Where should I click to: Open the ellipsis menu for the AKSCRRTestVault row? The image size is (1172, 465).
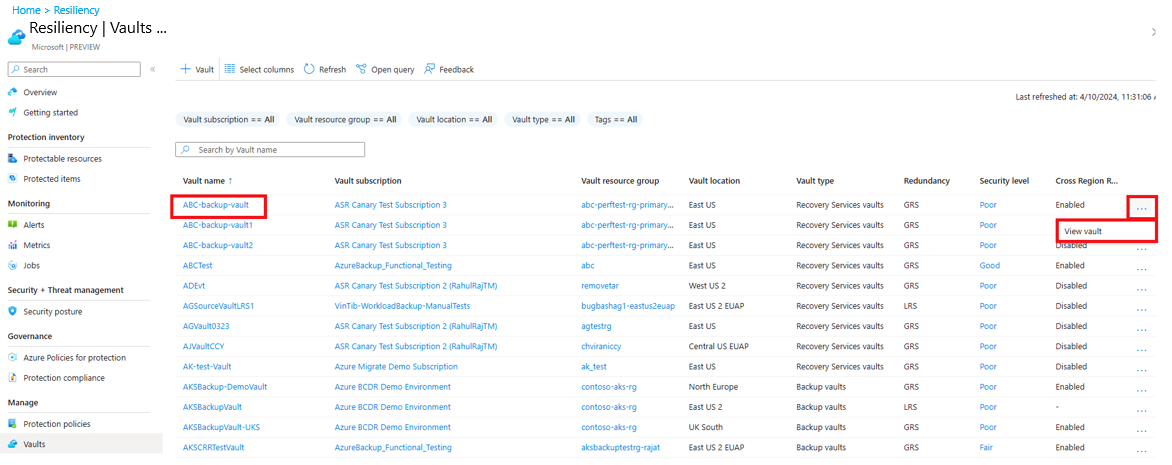pyautogui.click(x=1141, y=450)
